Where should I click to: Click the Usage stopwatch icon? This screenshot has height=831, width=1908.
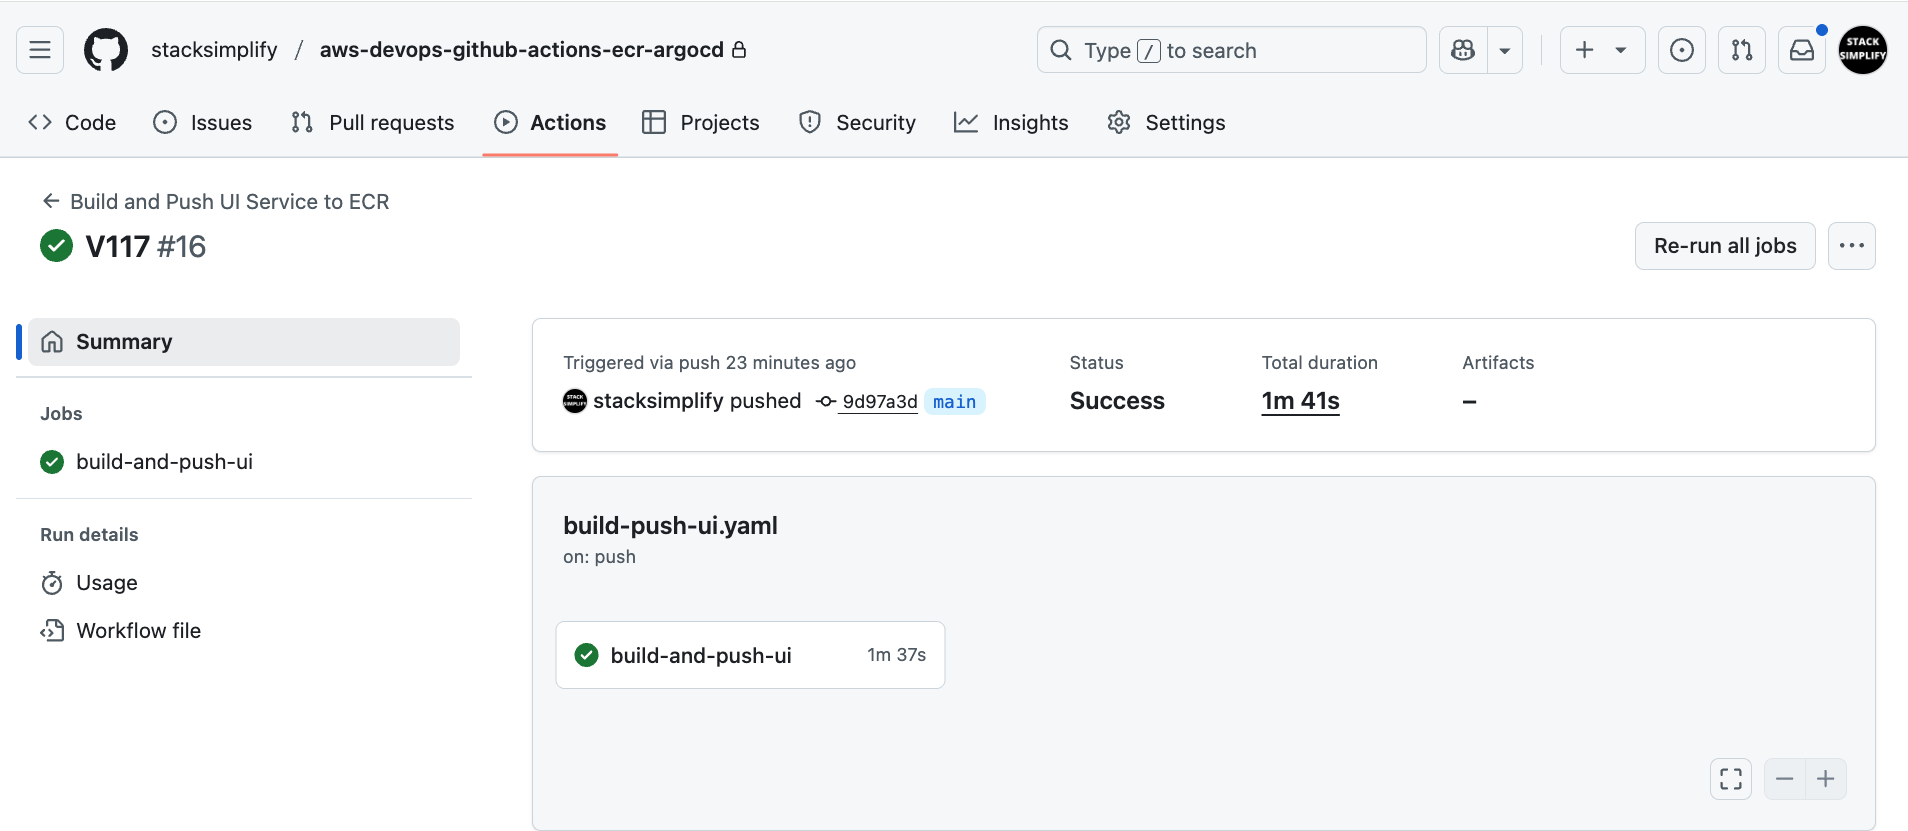(52, 583)
